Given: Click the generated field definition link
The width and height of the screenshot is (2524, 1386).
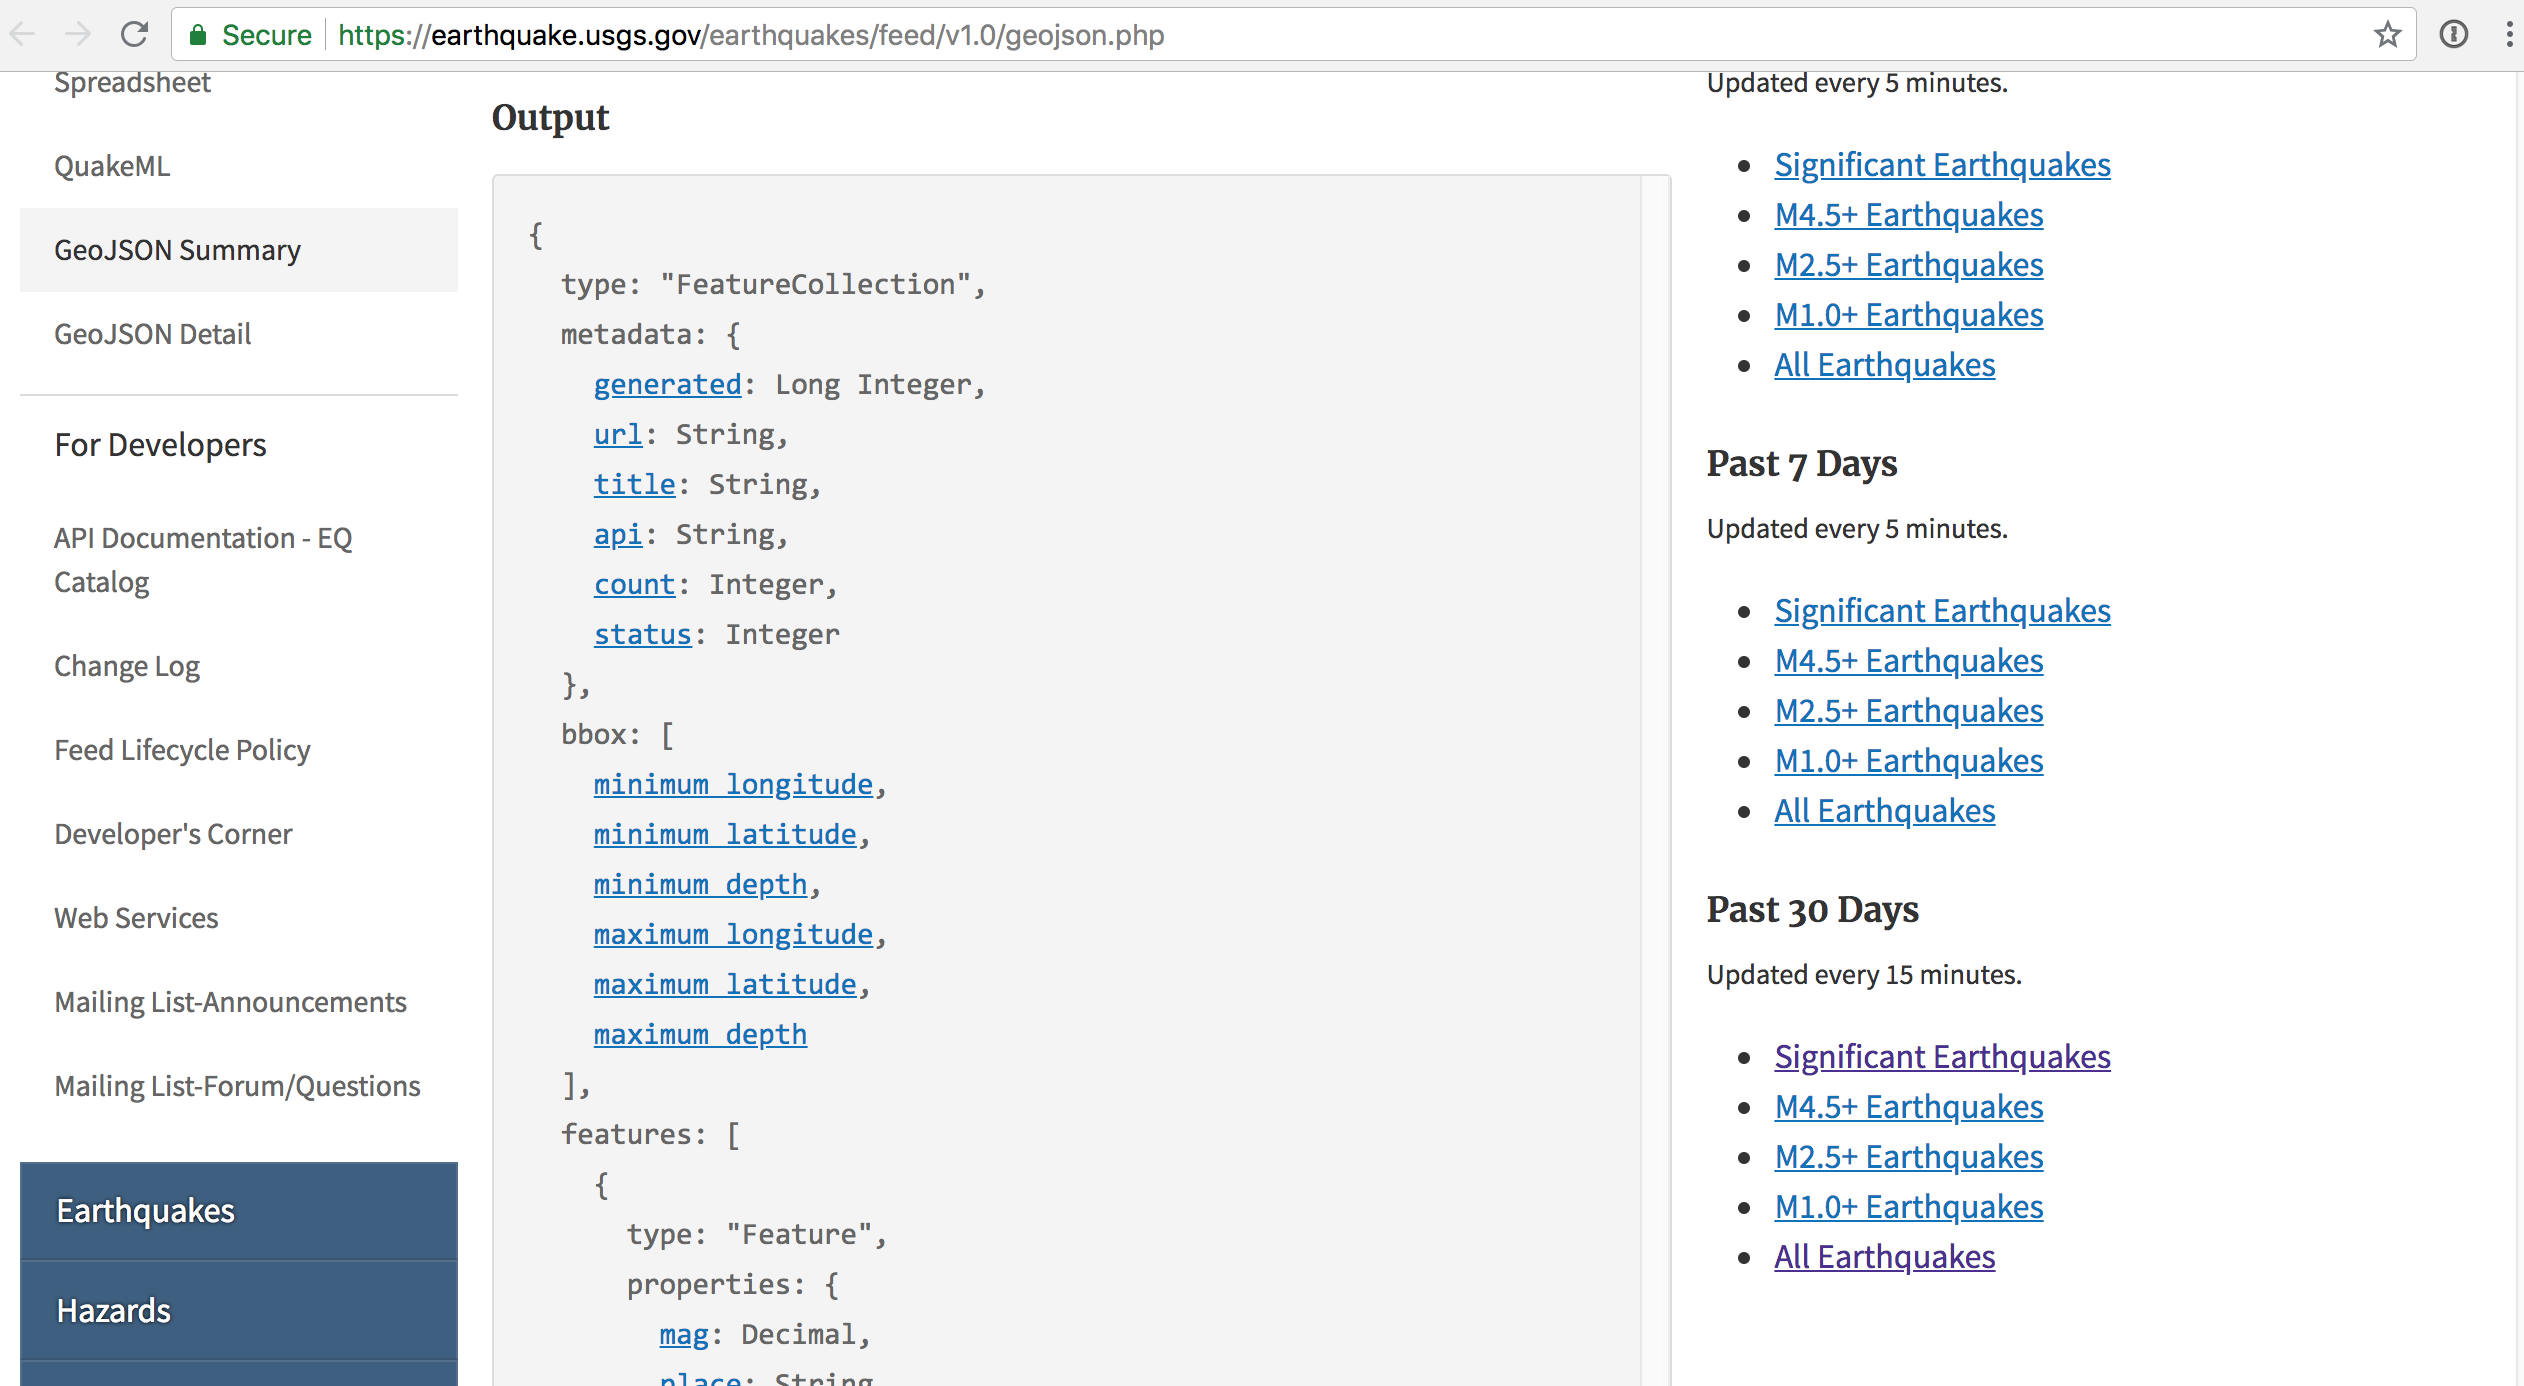Looking at the screenshot, I should click(x=666, y=384).
